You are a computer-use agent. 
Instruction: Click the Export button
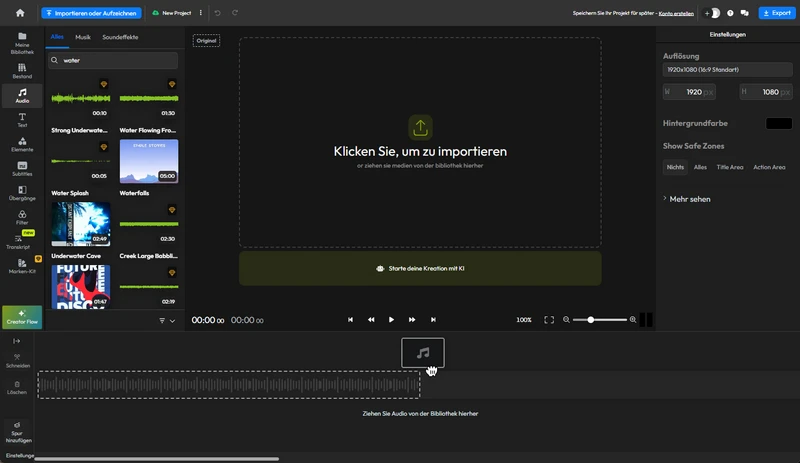[x=777, y=13]
